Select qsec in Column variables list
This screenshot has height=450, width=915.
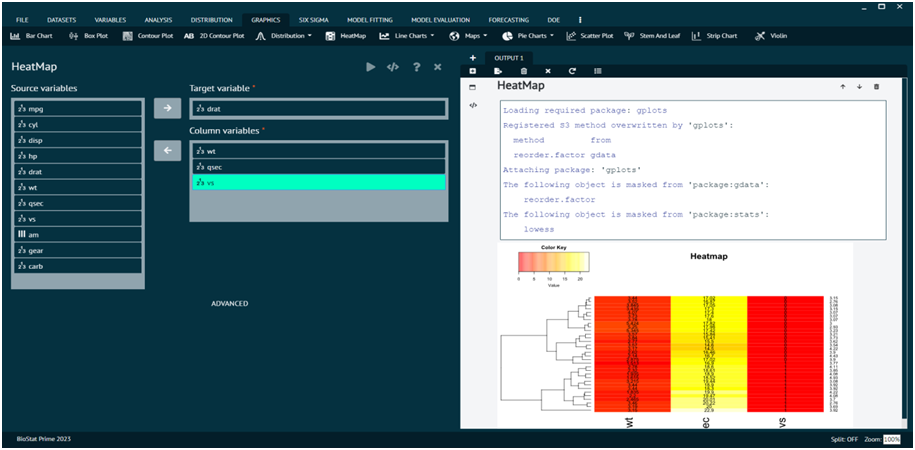pos(319,167)
